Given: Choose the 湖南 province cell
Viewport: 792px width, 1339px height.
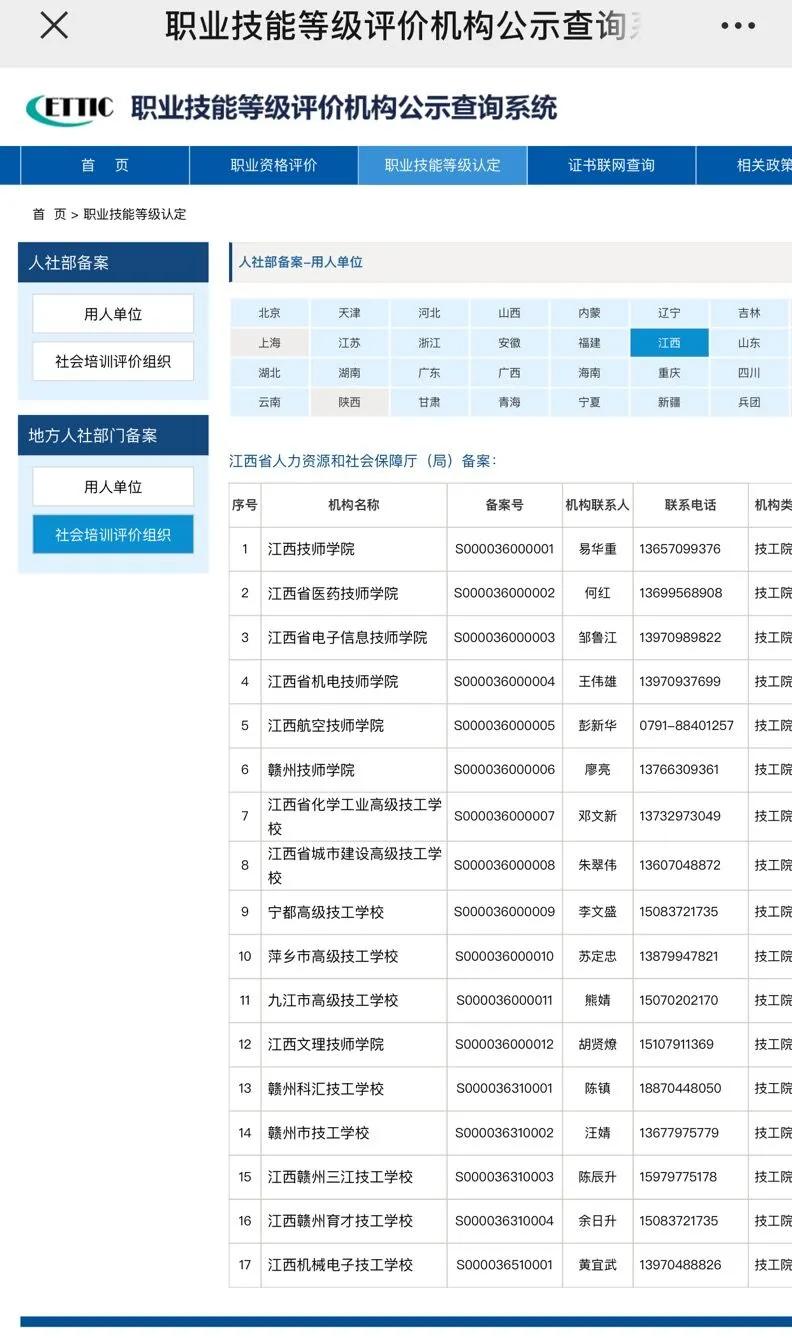Looking at the screenshot, I should coord(350,373).
